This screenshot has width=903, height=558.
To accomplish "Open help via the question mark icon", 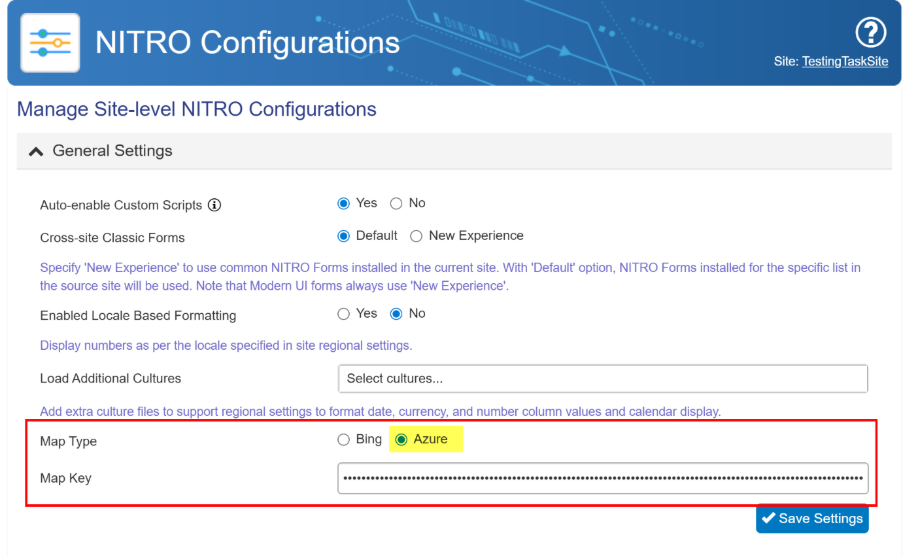I will [871, 33].
